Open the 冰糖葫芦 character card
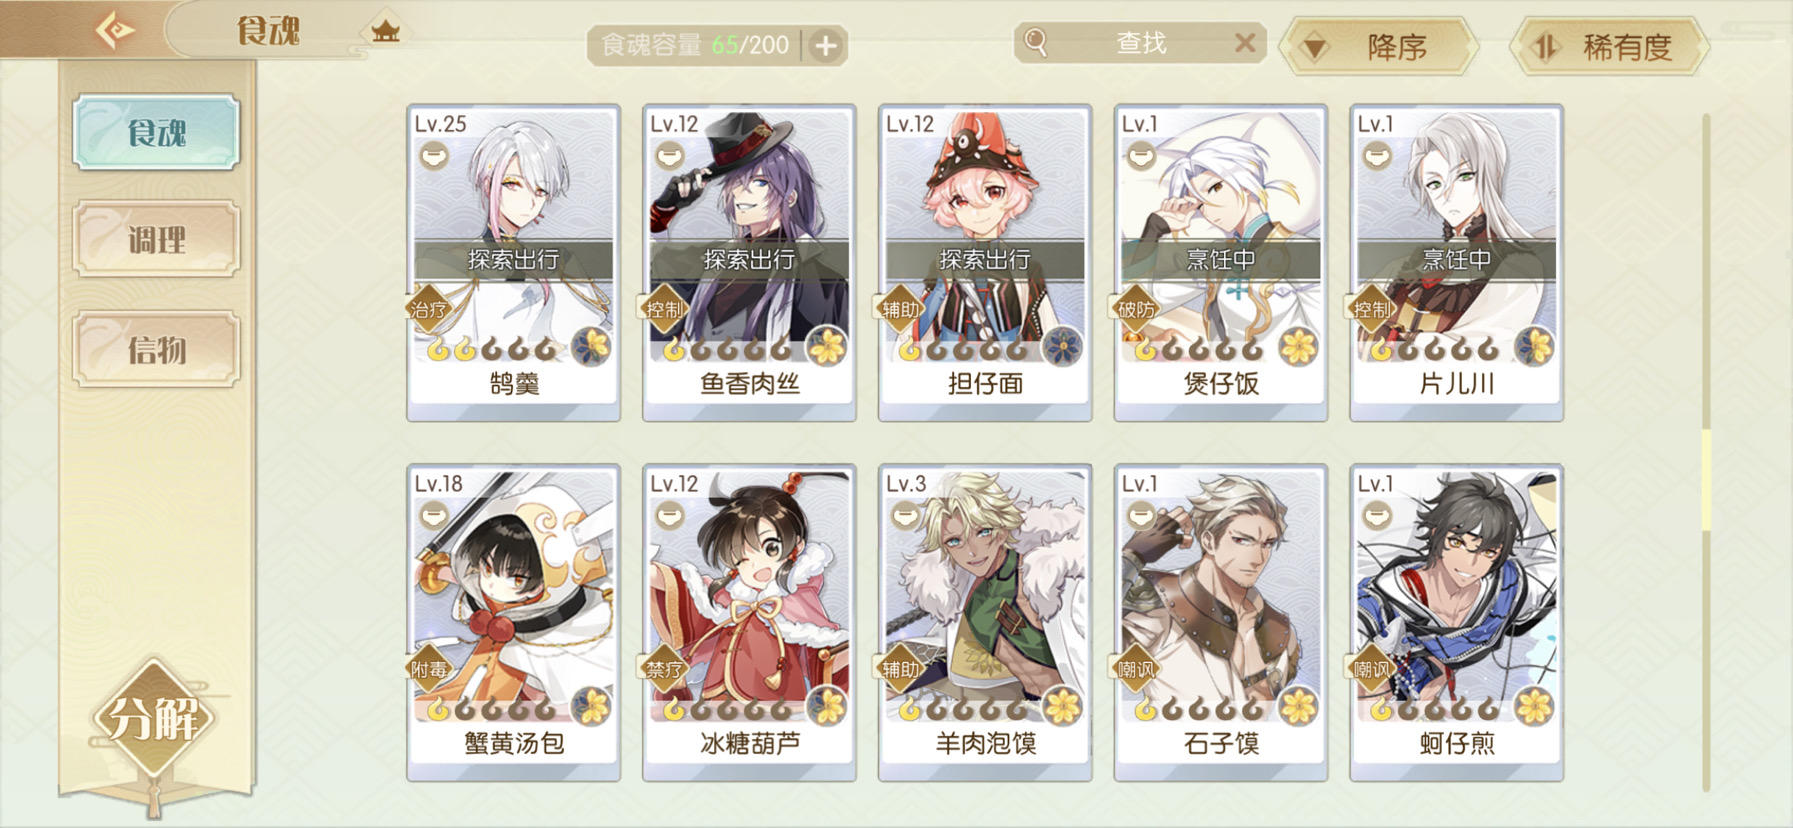Screen dimensions: 1793x828 pyautogui.click(x=749, y=622)
